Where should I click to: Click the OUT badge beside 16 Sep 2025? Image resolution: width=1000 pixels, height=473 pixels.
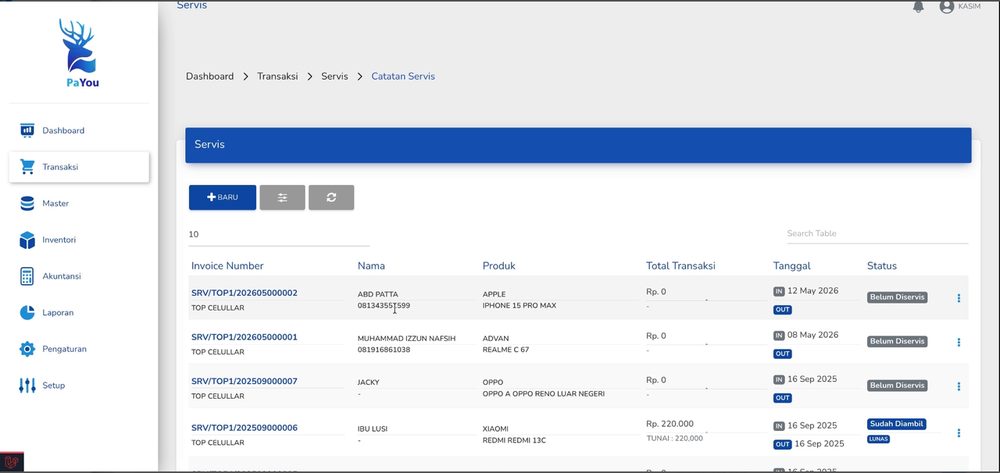pyautogui.click(x=783, y=444)
